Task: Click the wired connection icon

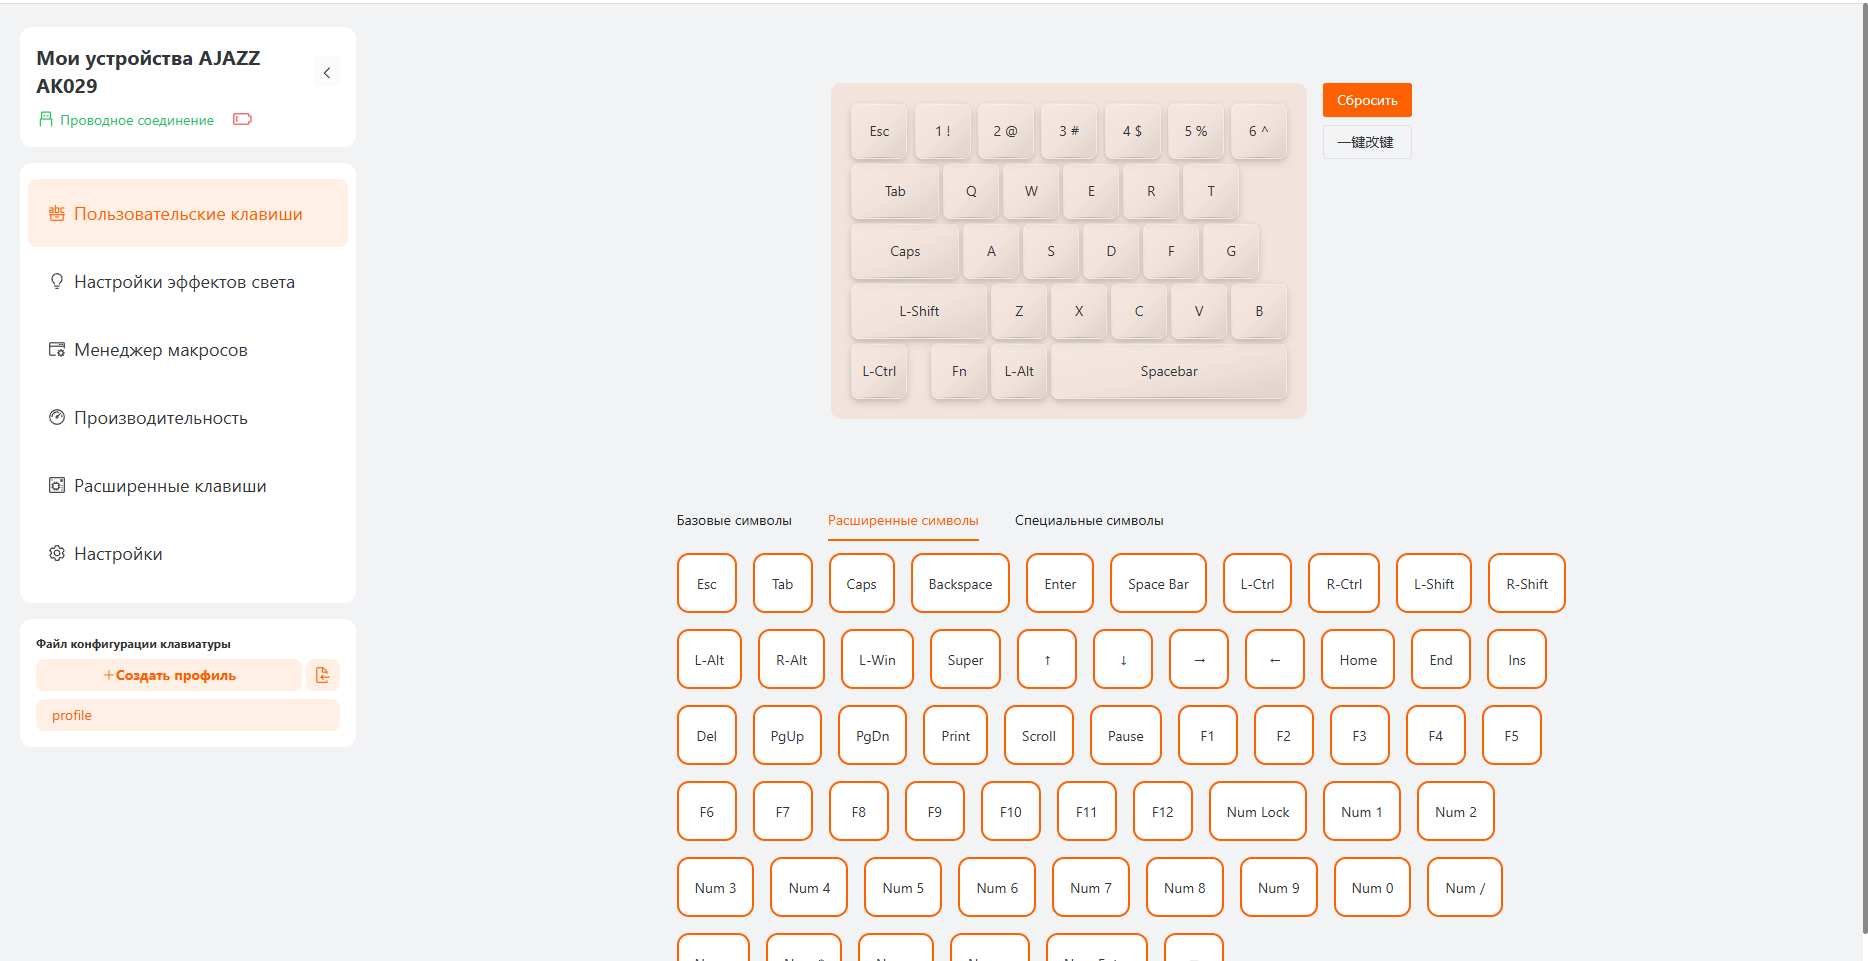Action: (45, 119)
